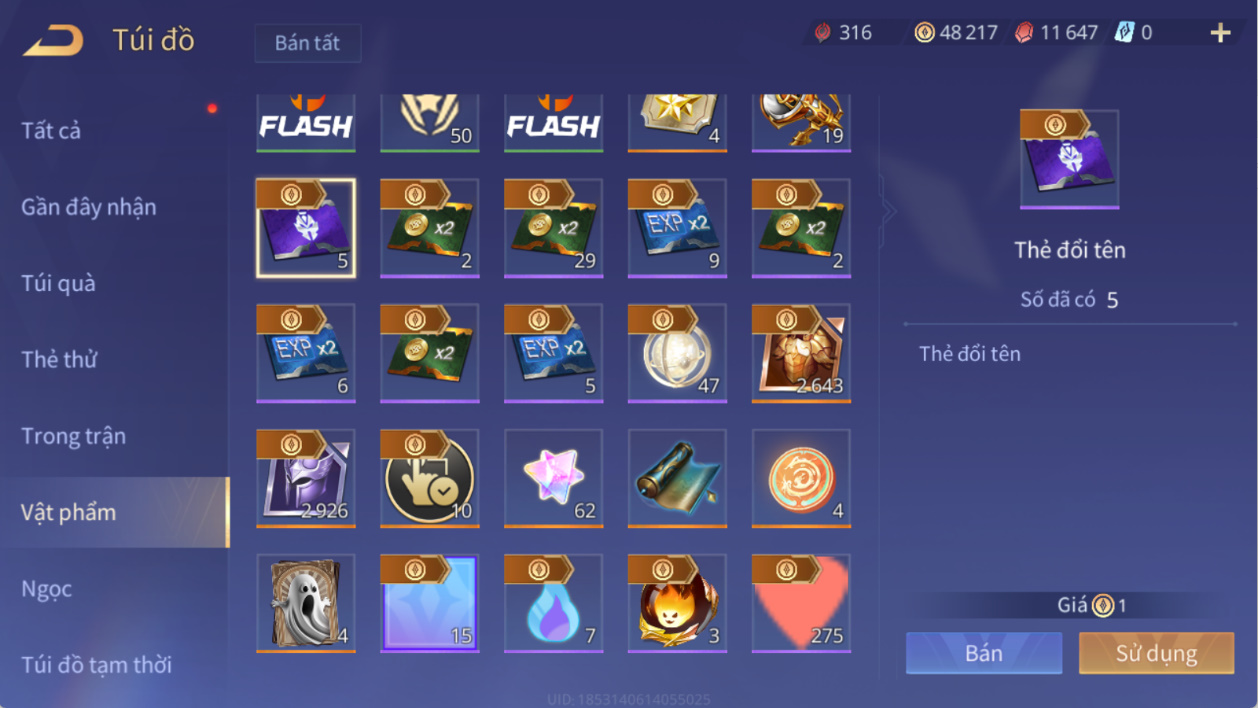
Task: Select the ghost card item
Action: point(306,603)
